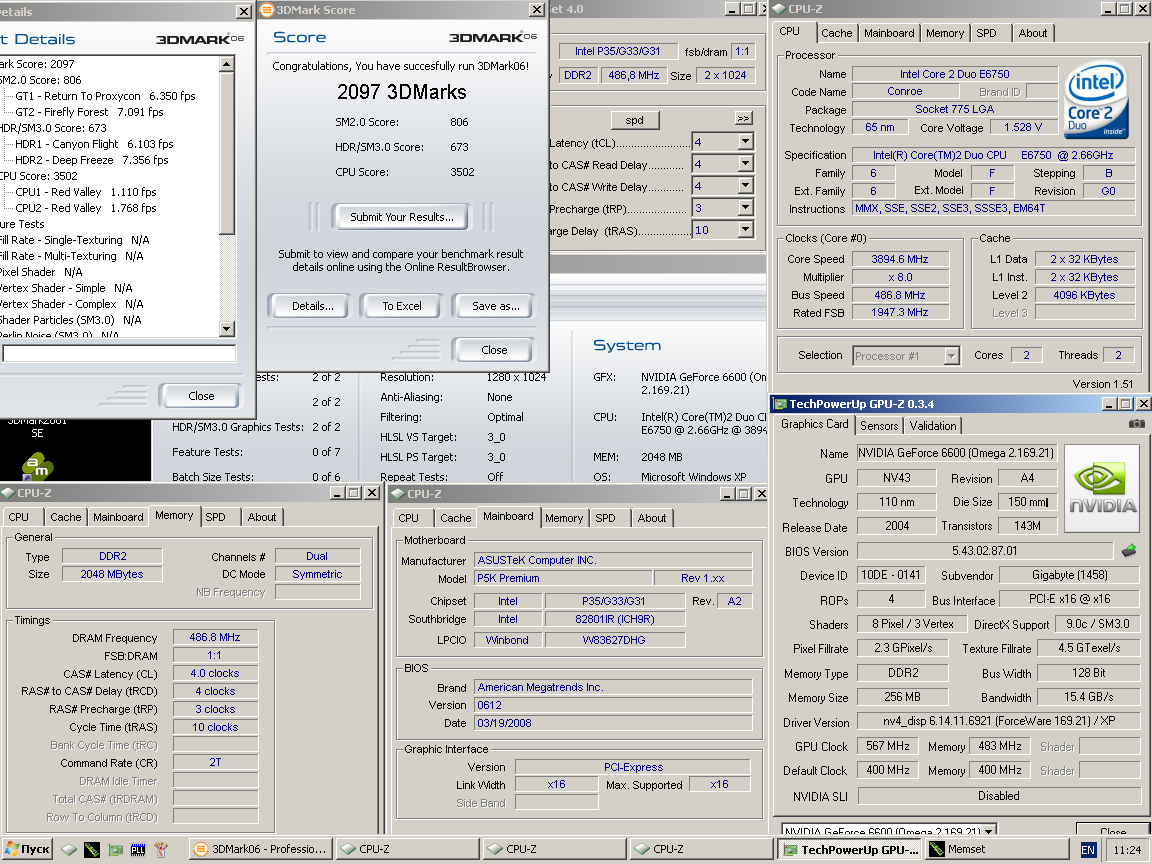Select HDR2 - Deep Freeze row
Image resolution: width=1152 pixels, height=864 pixels.
(x=91, y=160)
